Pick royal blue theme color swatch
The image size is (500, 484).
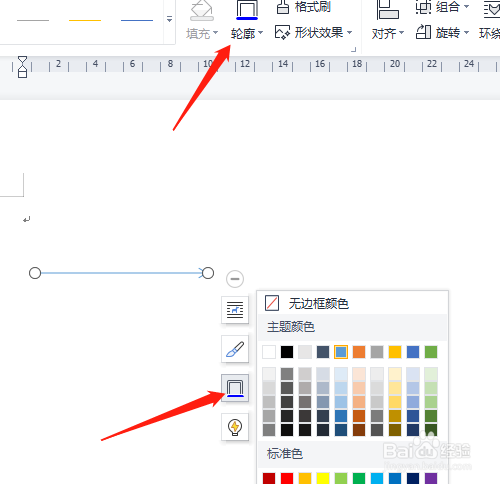(x=413, y=352)
